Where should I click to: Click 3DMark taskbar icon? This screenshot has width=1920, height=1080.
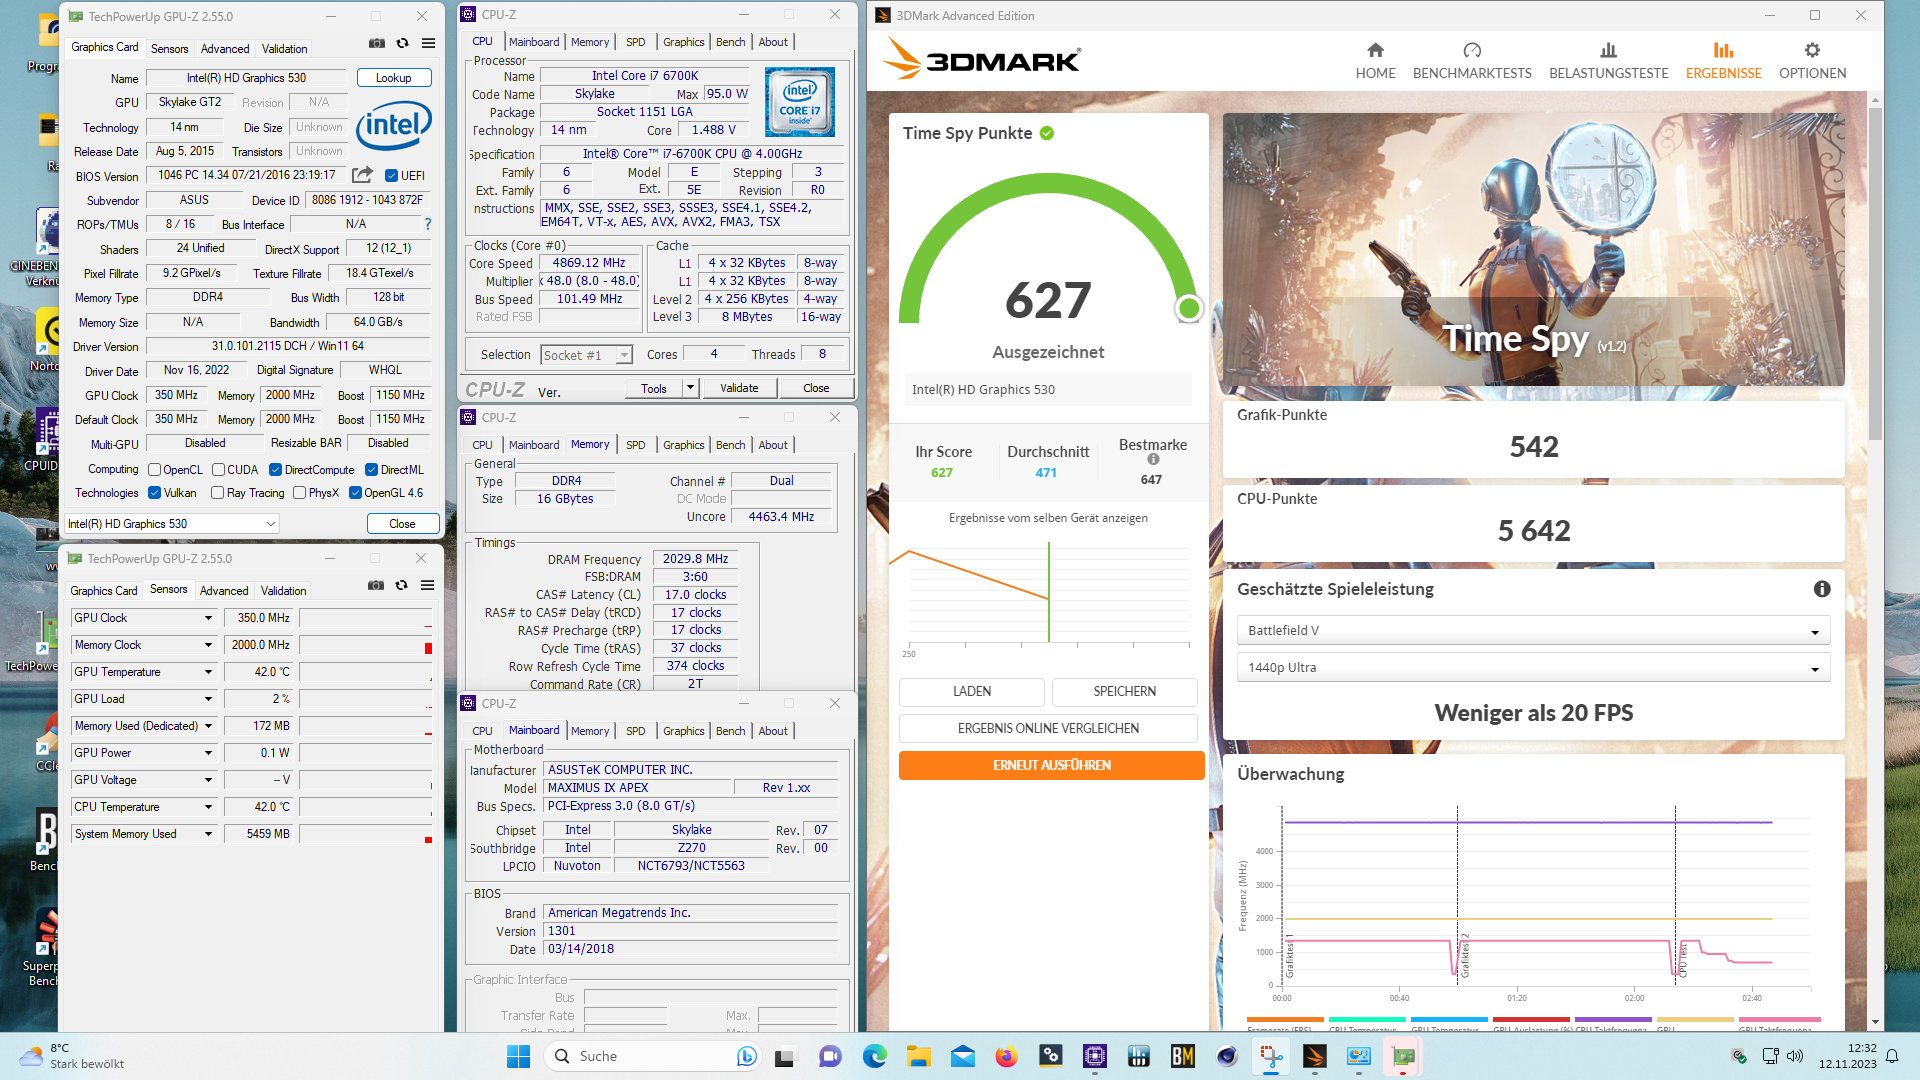click(x=1314, y=1056)
